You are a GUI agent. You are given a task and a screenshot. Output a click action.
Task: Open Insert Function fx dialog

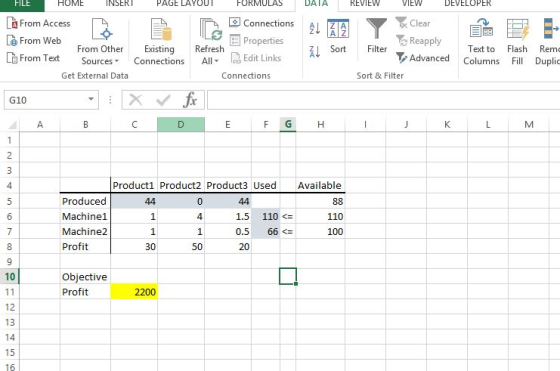[x=190, y=100]
